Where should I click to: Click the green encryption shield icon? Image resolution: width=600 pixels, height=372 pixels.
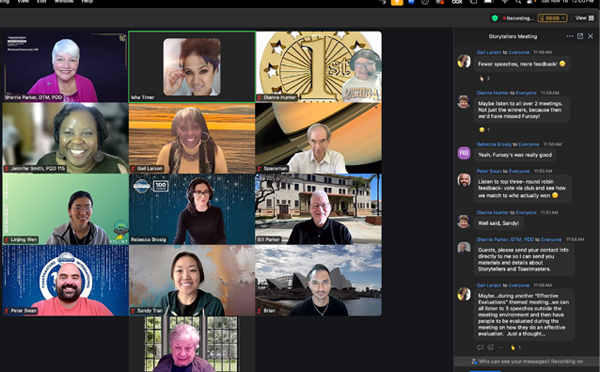tap(495, 18)
